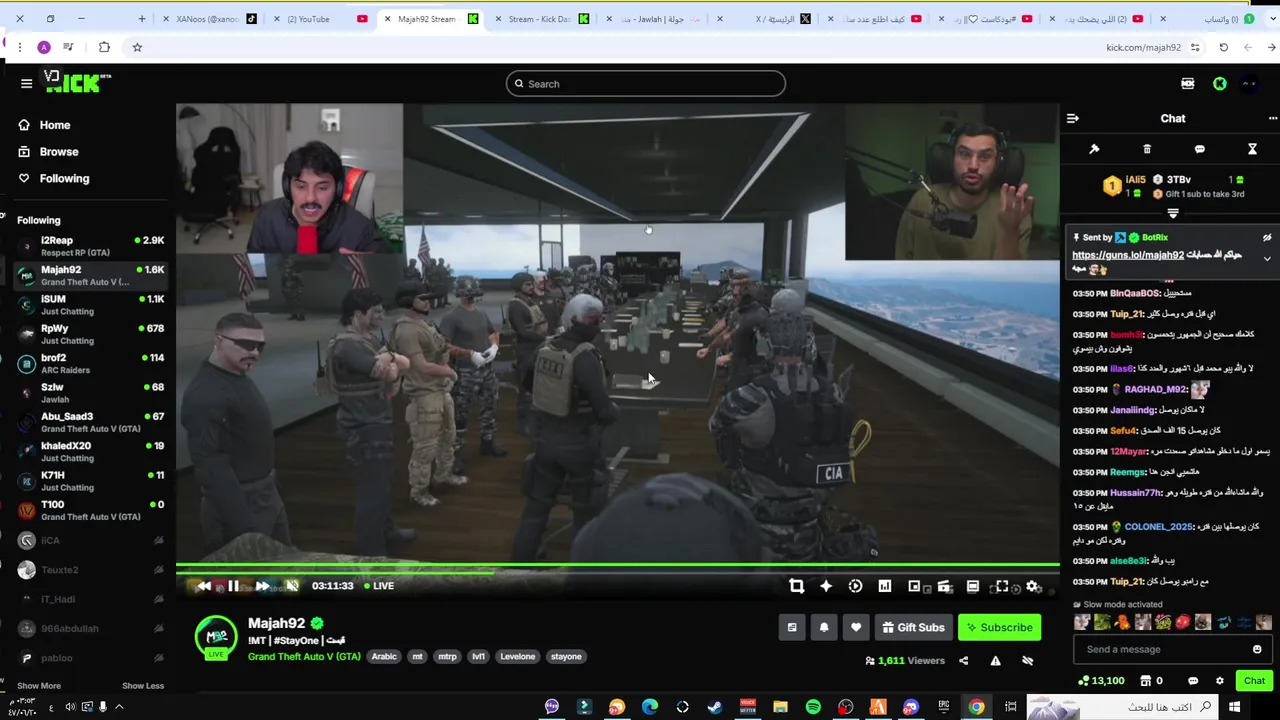Hide the pinned BotRix message

(1267, 238)
